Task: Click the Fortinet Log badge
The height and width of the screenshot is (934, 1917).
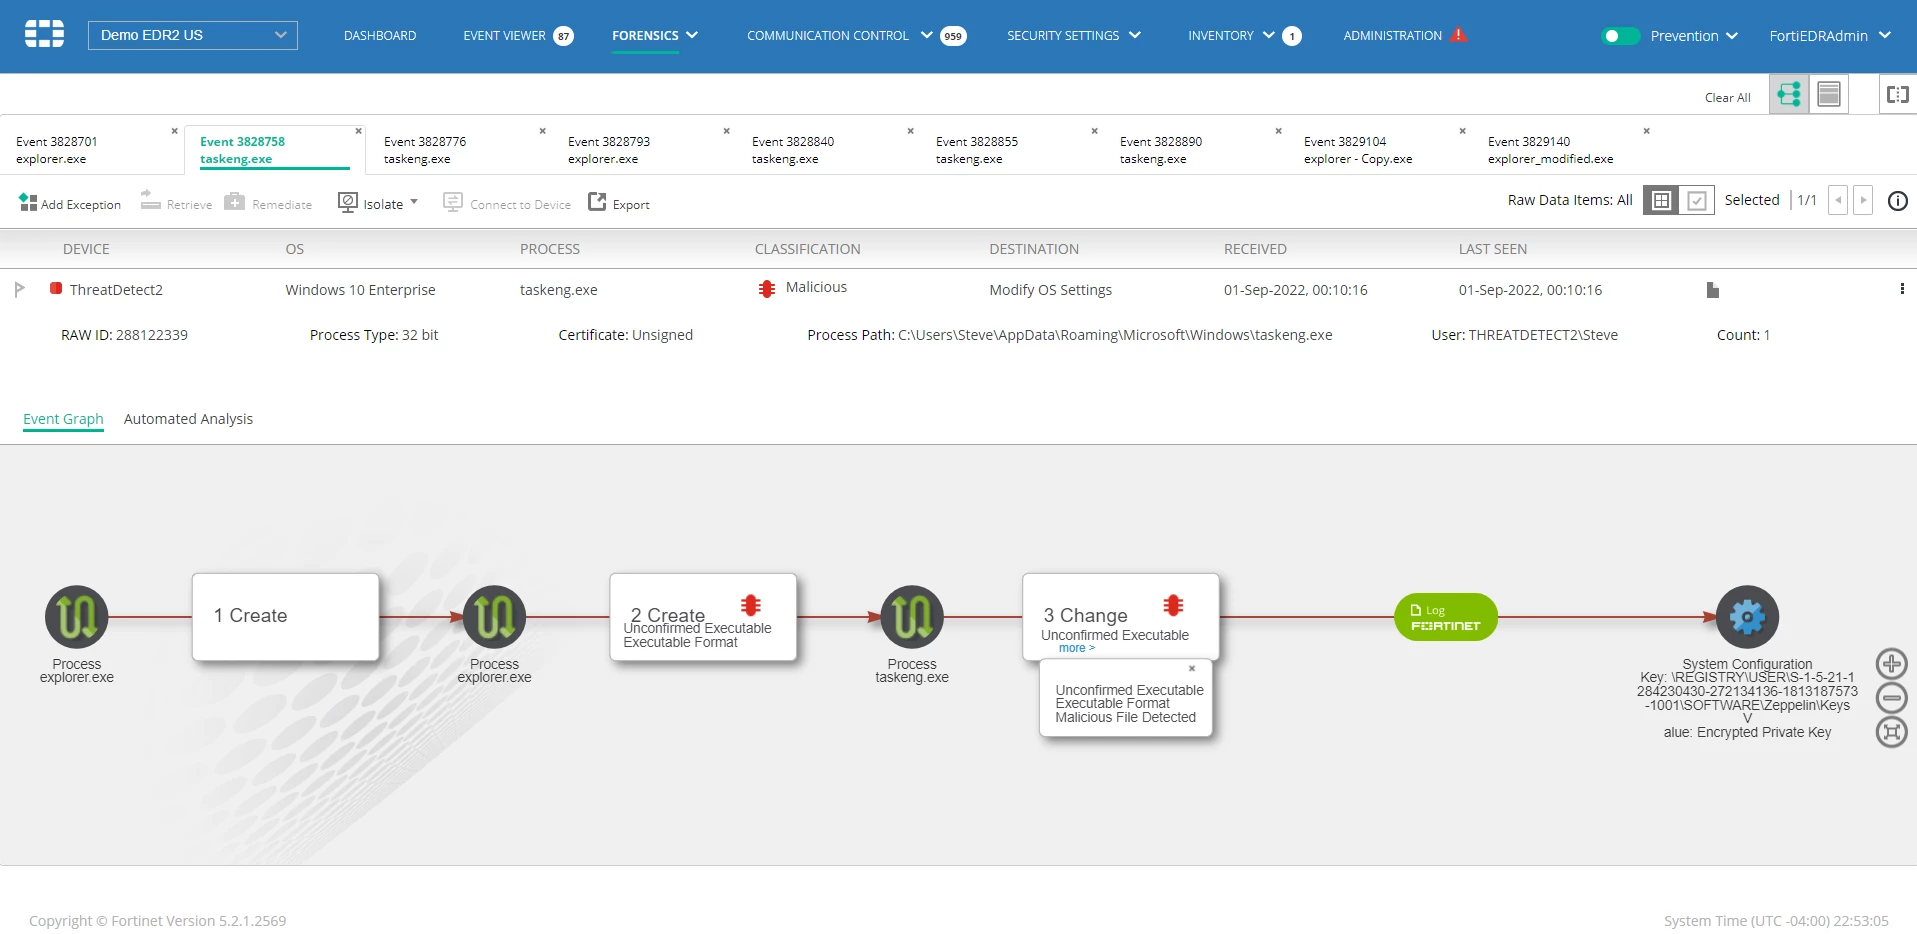Action: point(1445,617)
